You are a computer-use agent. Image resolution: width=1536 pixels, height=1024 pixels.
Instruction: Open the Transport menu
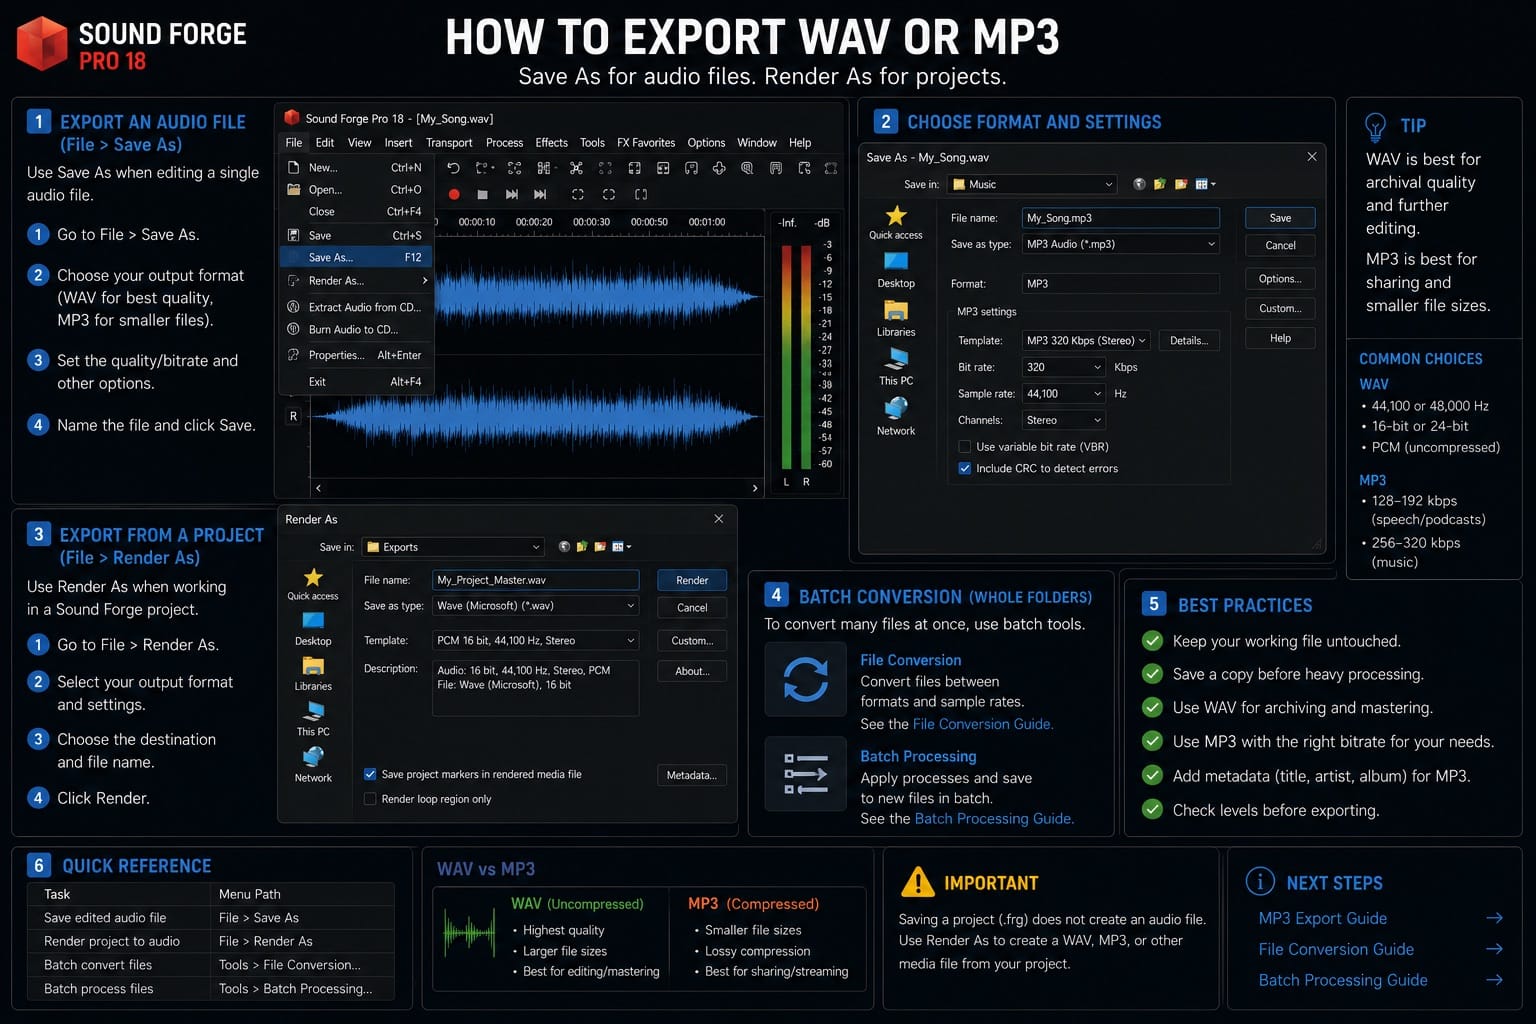coord(449,143)
